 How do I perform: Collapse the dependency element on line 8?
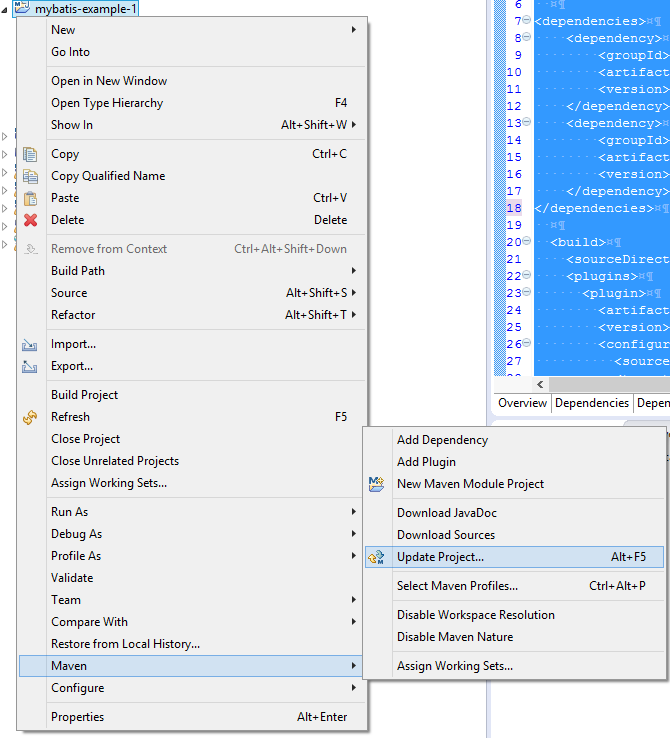click(x=527, y=37)
